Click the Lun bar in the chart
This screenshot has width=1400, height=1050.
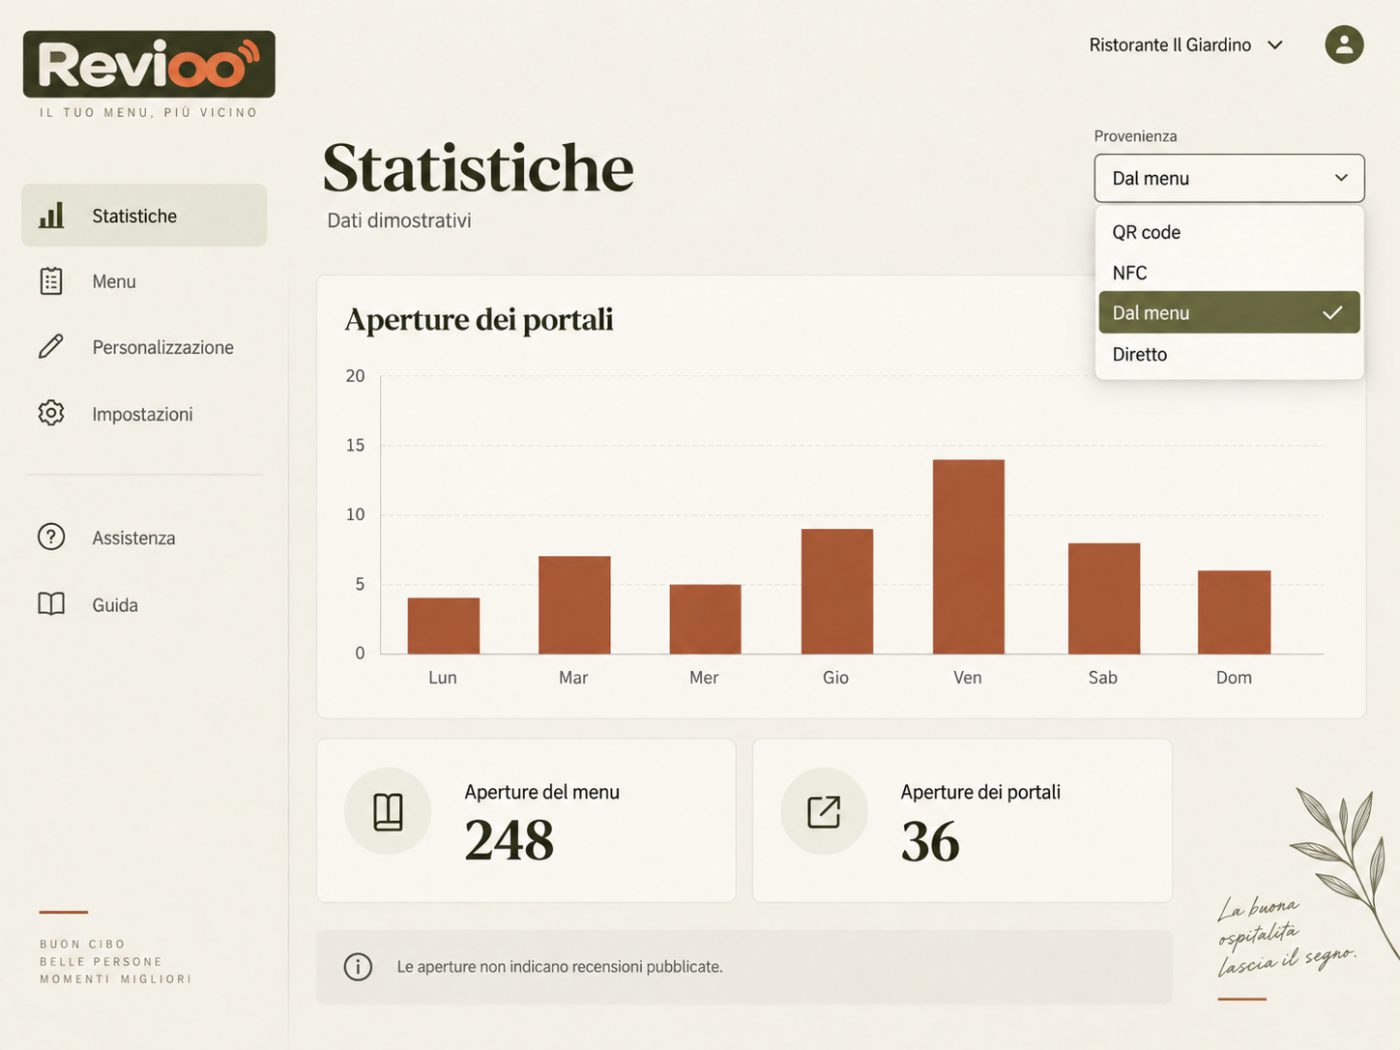click(443, 626)
